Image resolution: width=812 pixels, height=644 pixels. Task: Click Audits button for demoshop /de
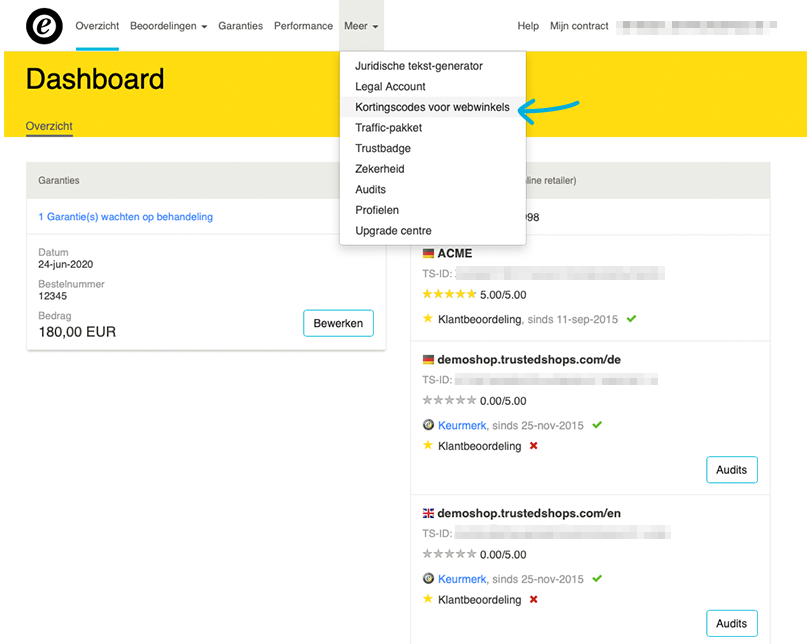(732, 470)
